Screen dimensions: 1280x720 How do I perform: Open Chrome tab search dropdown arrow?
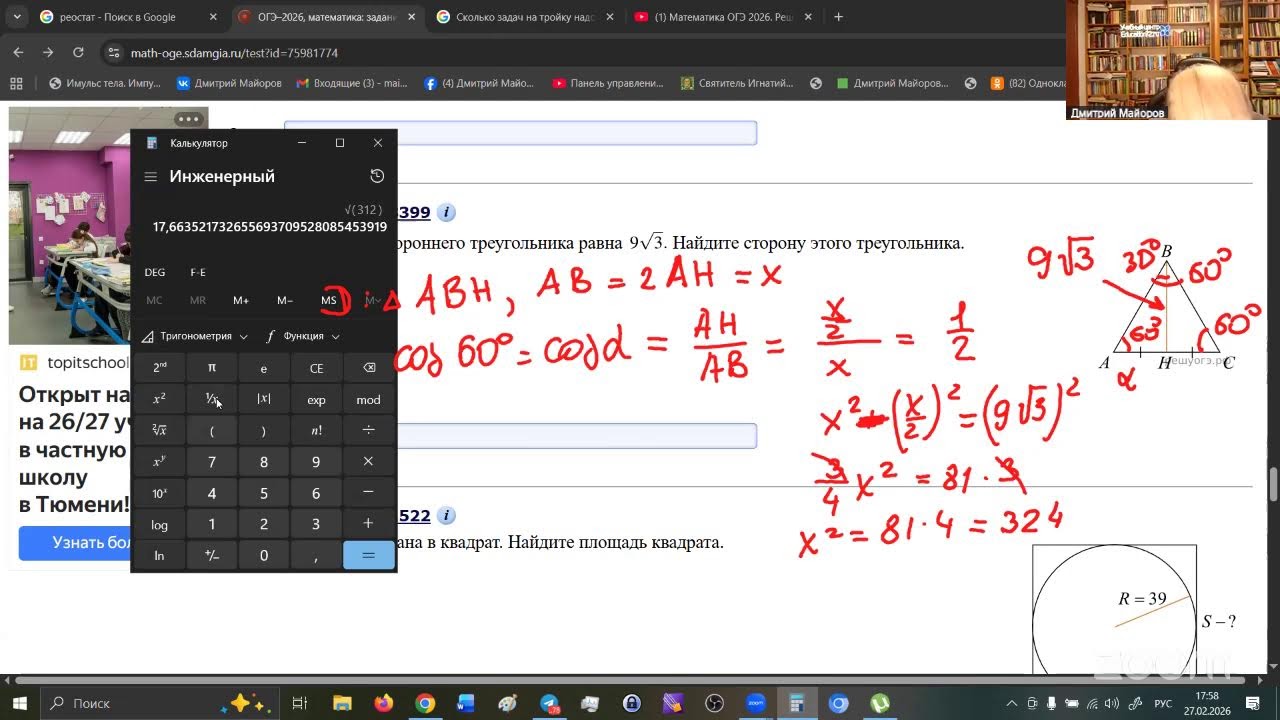16,17
